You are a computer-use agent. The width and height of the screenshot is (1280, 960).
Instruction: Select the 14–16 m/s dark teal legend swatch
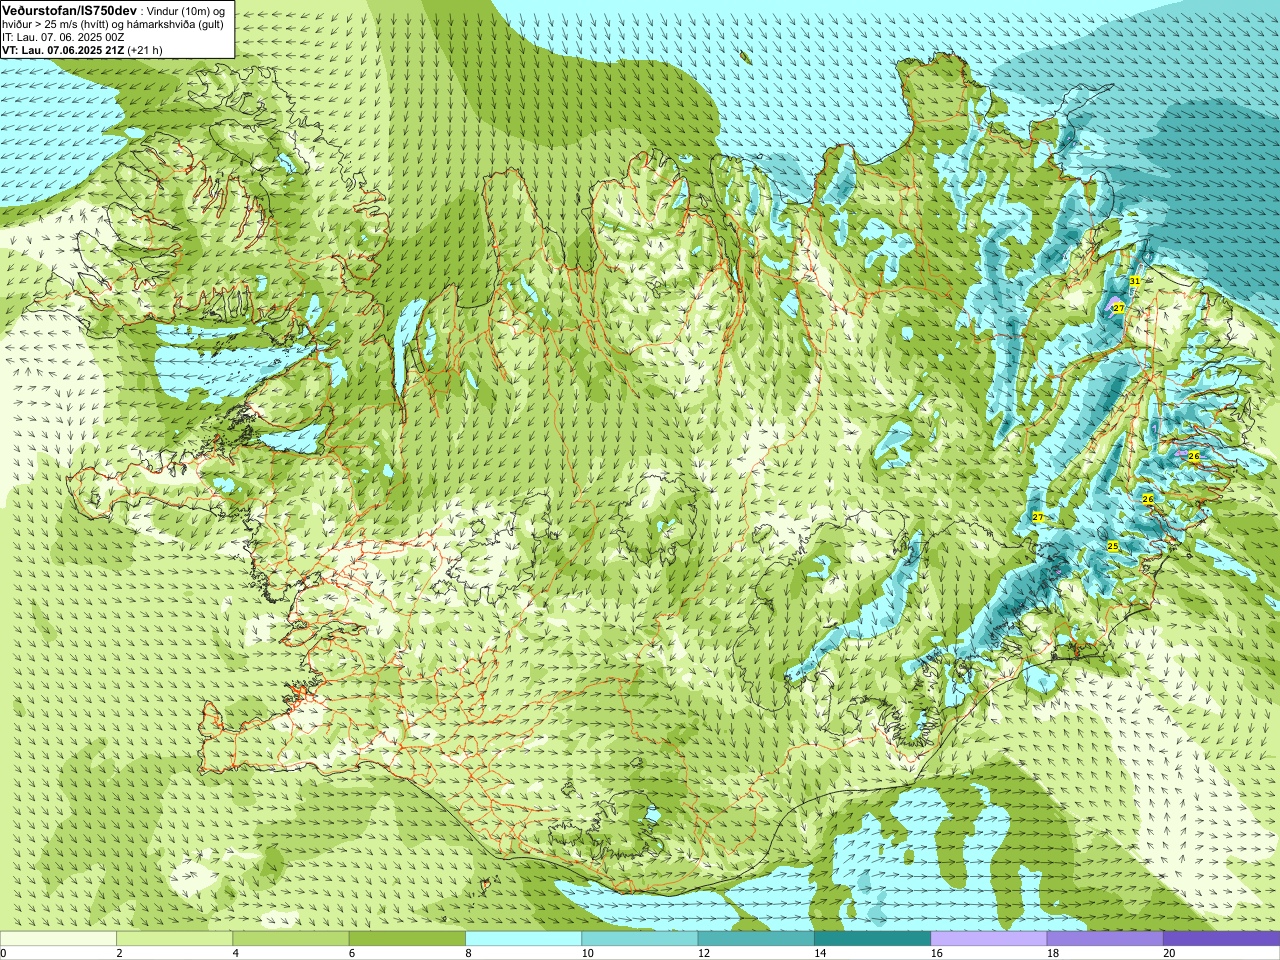point(872,939)
